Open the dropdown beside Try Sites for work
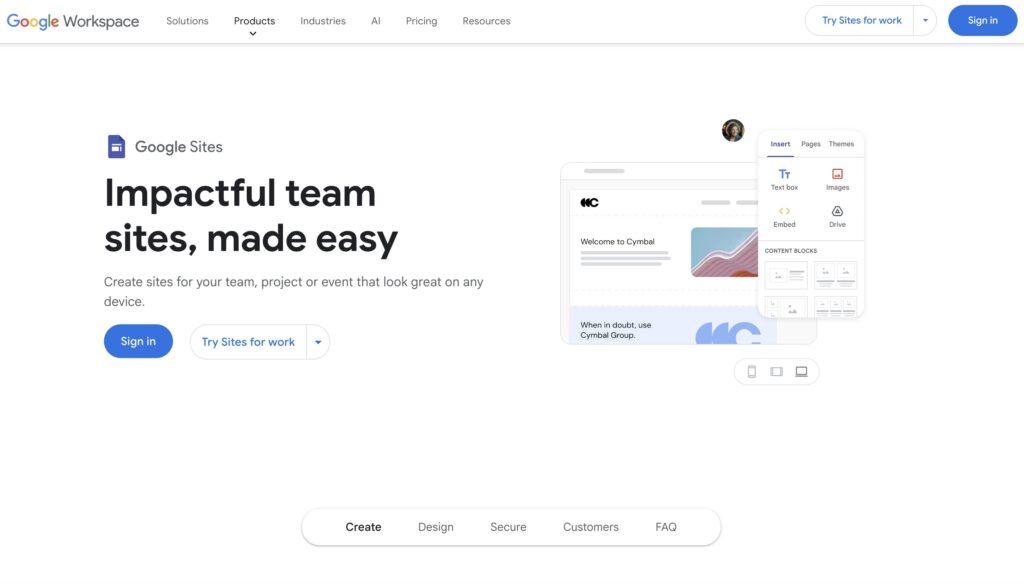The width and height of the screenshot is (1024, 583). point(318,341)
